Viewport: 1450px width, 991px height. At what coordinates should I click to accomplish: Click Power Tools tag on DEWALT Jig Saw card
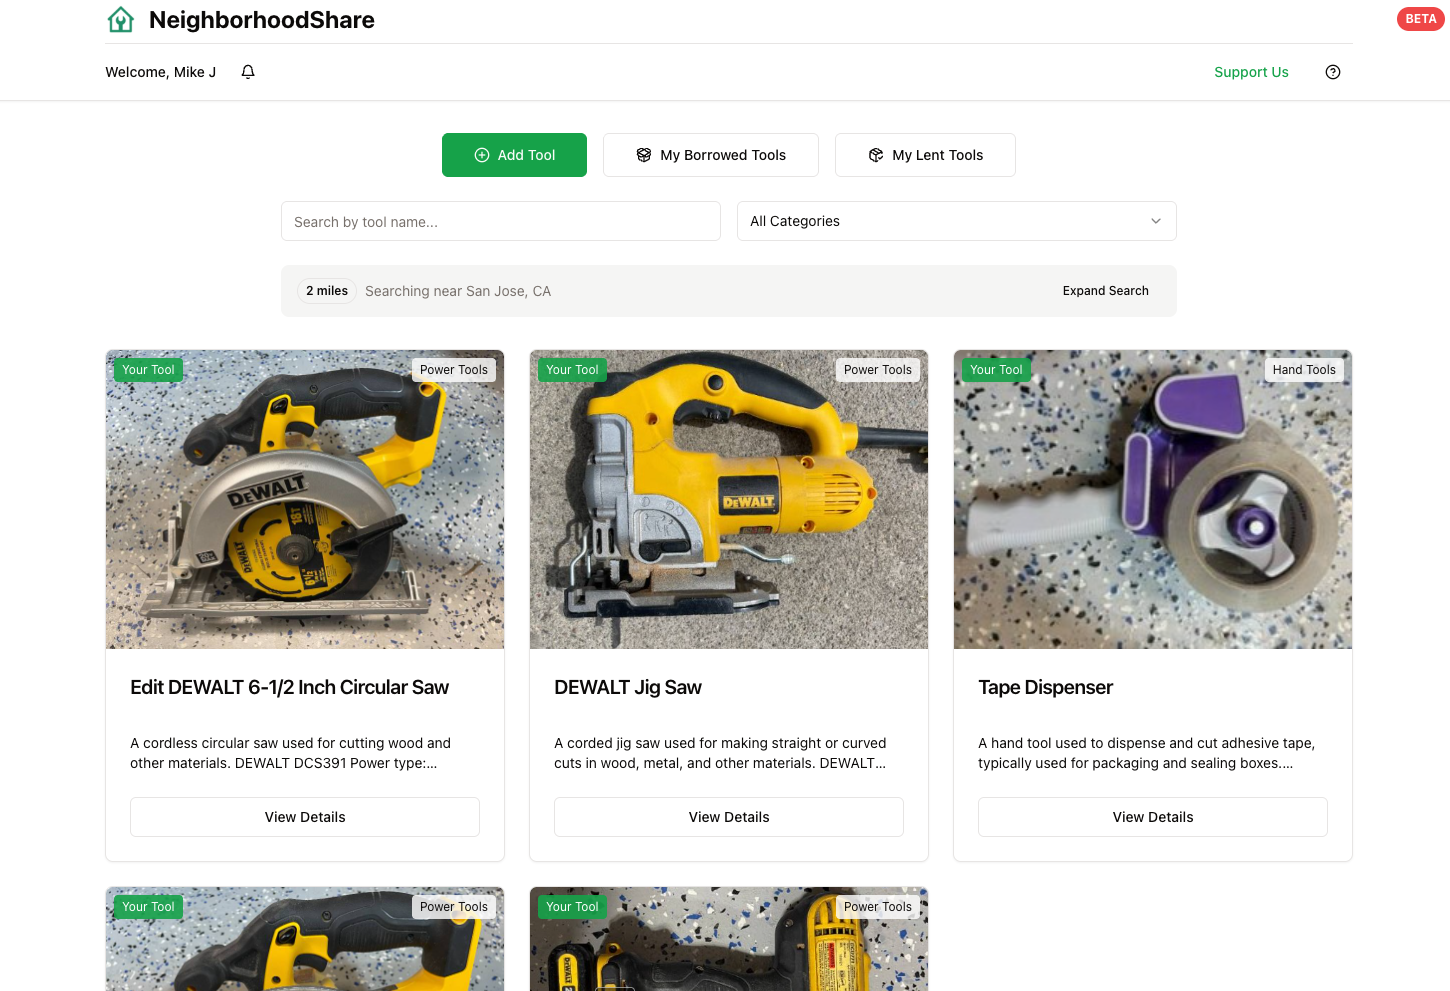tap(878, 370)
